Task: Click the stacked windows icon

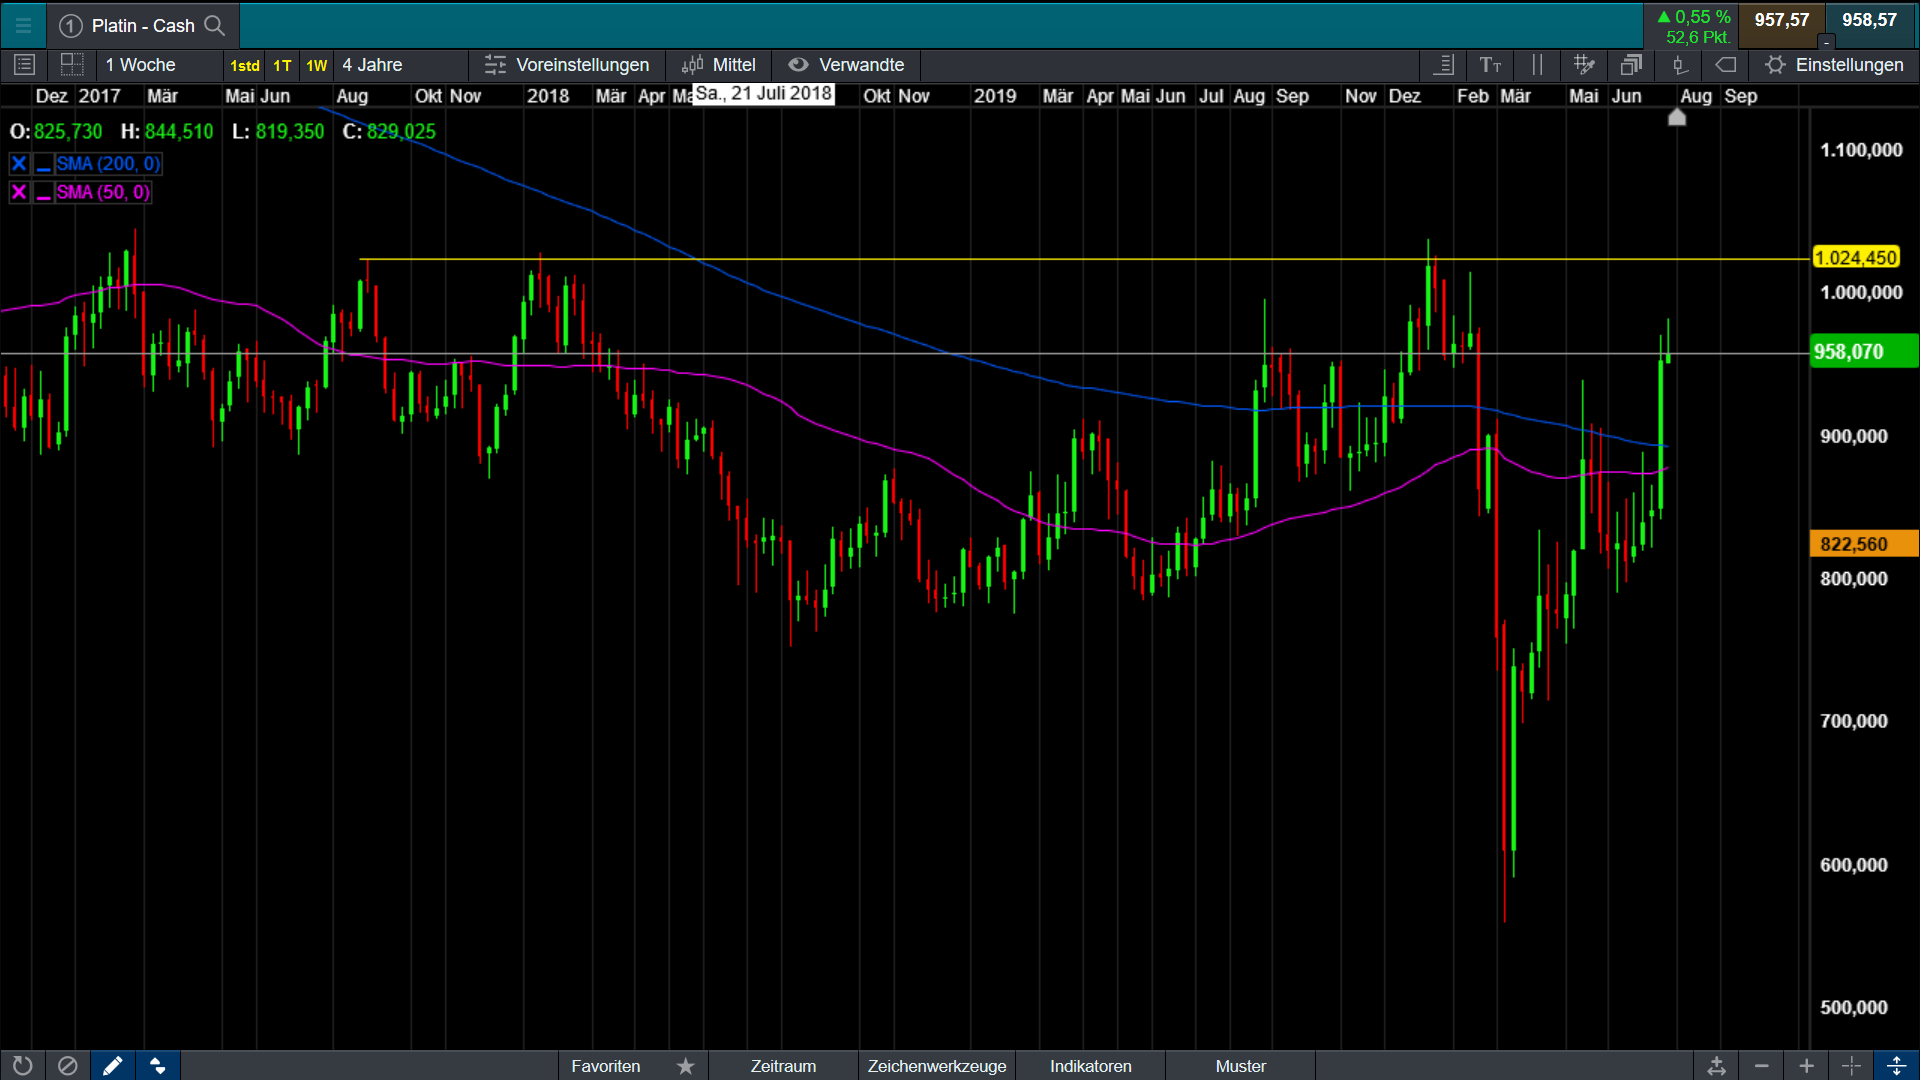Action: (x=1631, y=65)
